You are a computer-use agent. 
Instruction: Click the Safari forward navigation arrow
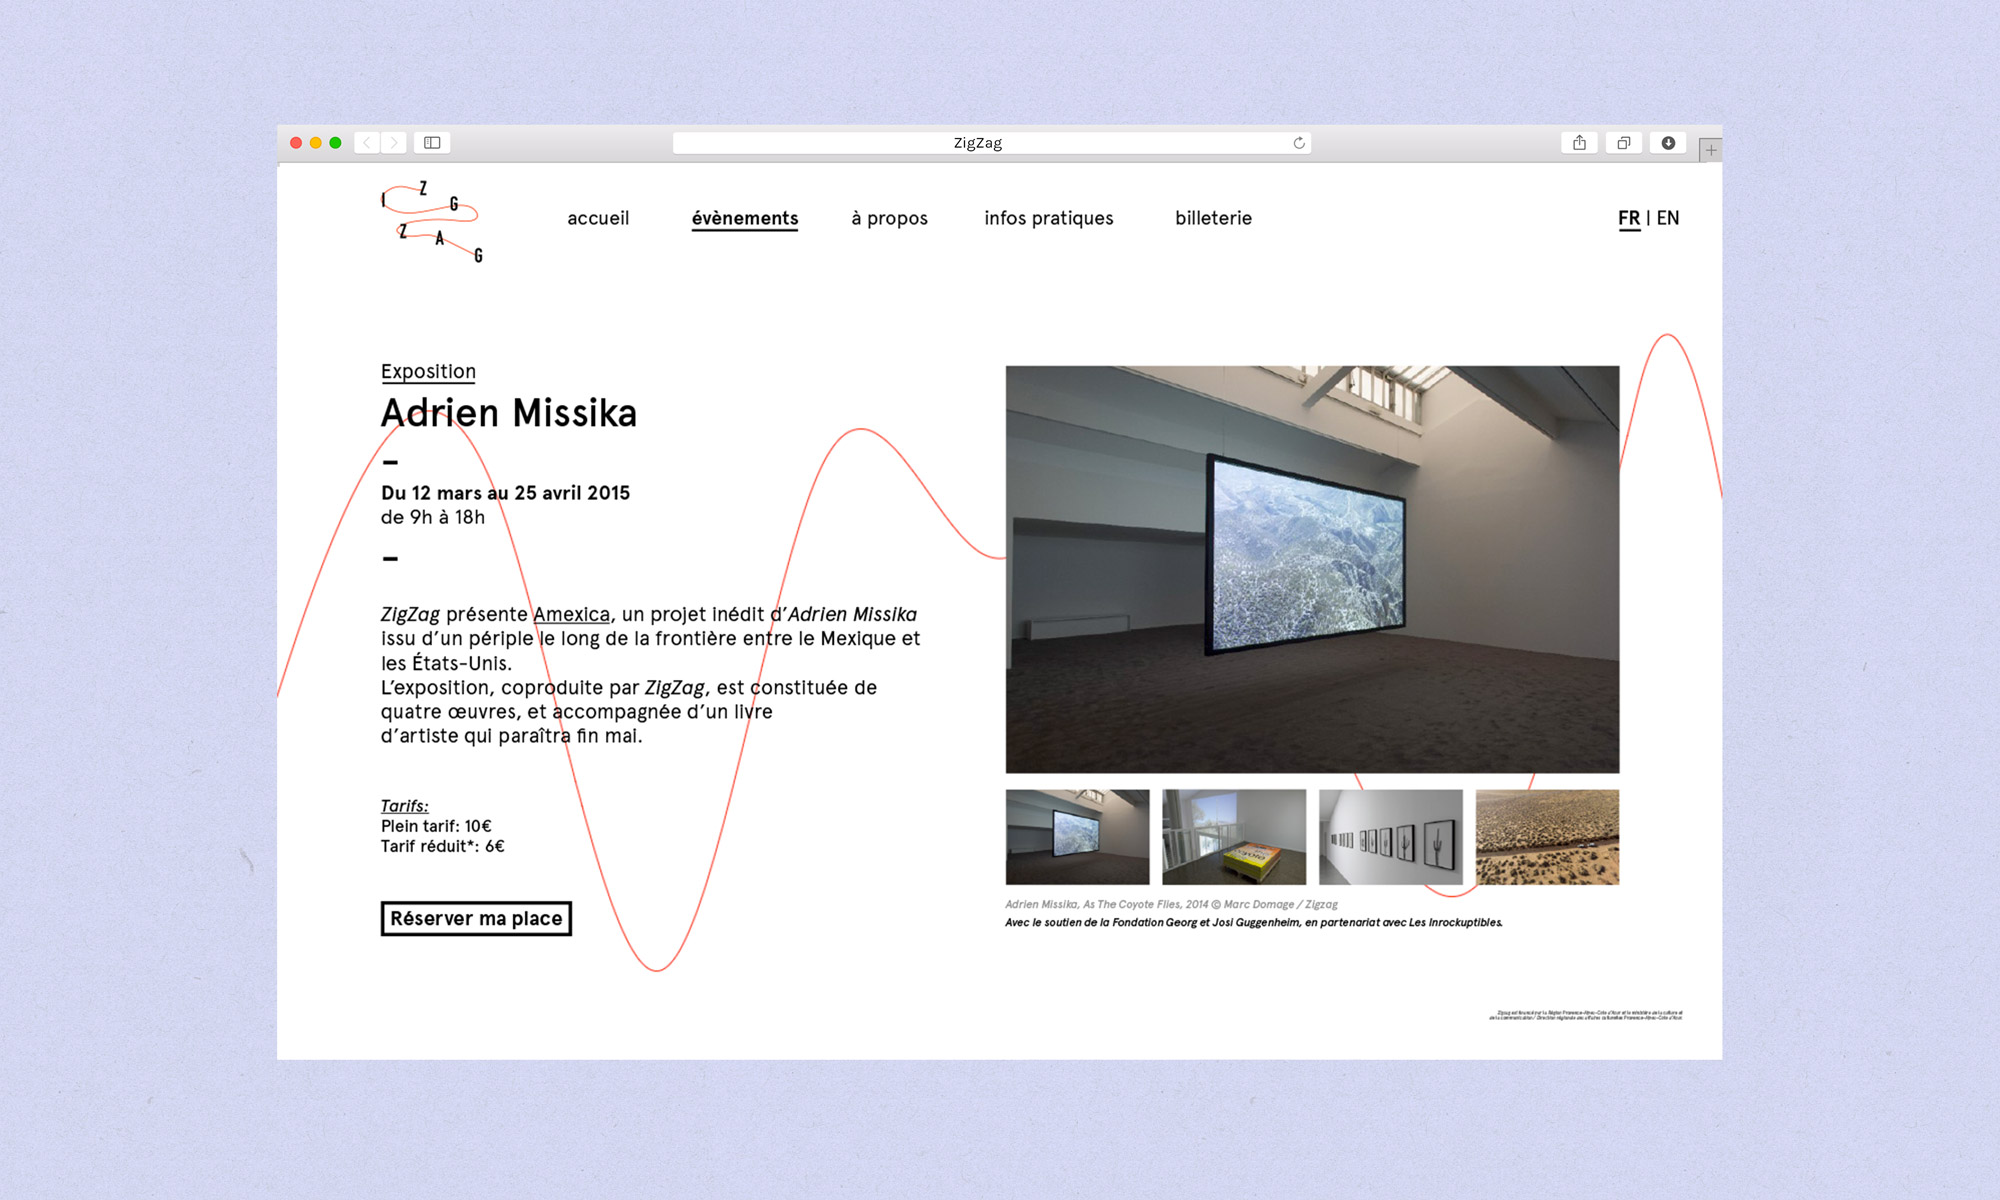[x=394, y=143]
